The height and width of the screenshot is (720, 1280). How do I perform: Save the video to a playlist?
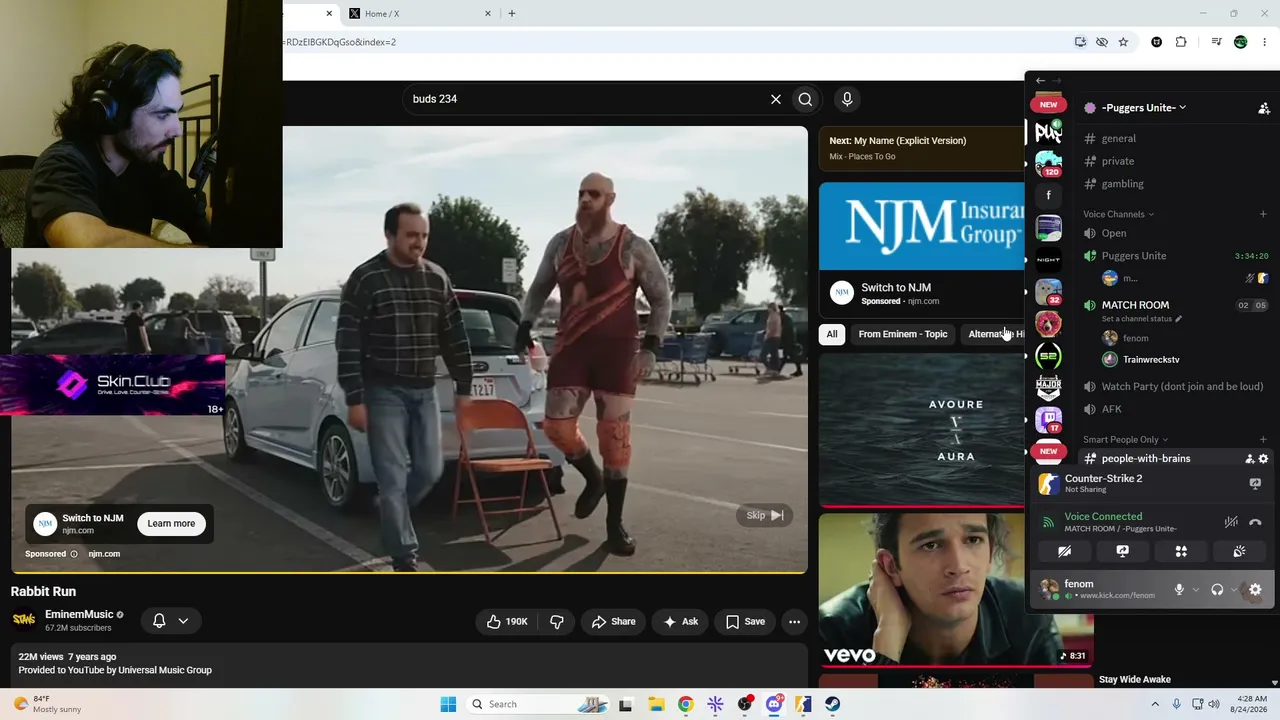coord(745,622)
